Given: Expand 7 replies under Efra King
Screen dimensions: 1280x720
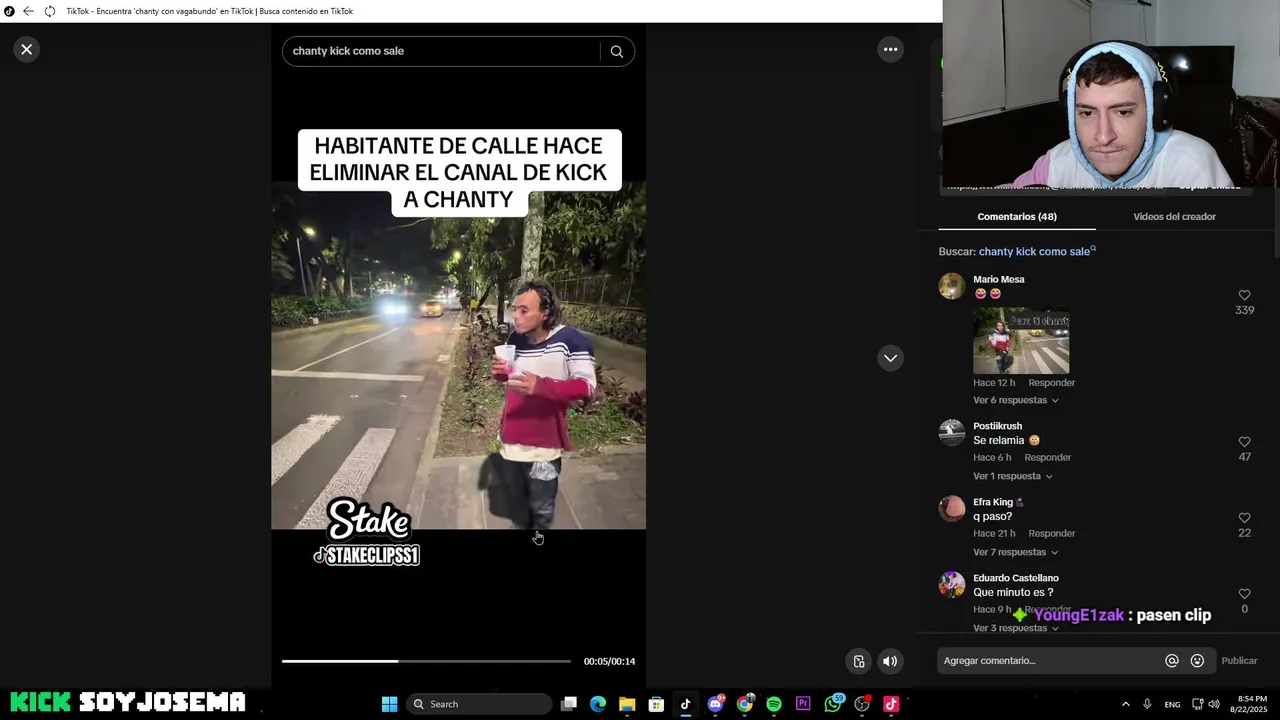Looking at the screenshot, I should click(x=1015, y=552).
